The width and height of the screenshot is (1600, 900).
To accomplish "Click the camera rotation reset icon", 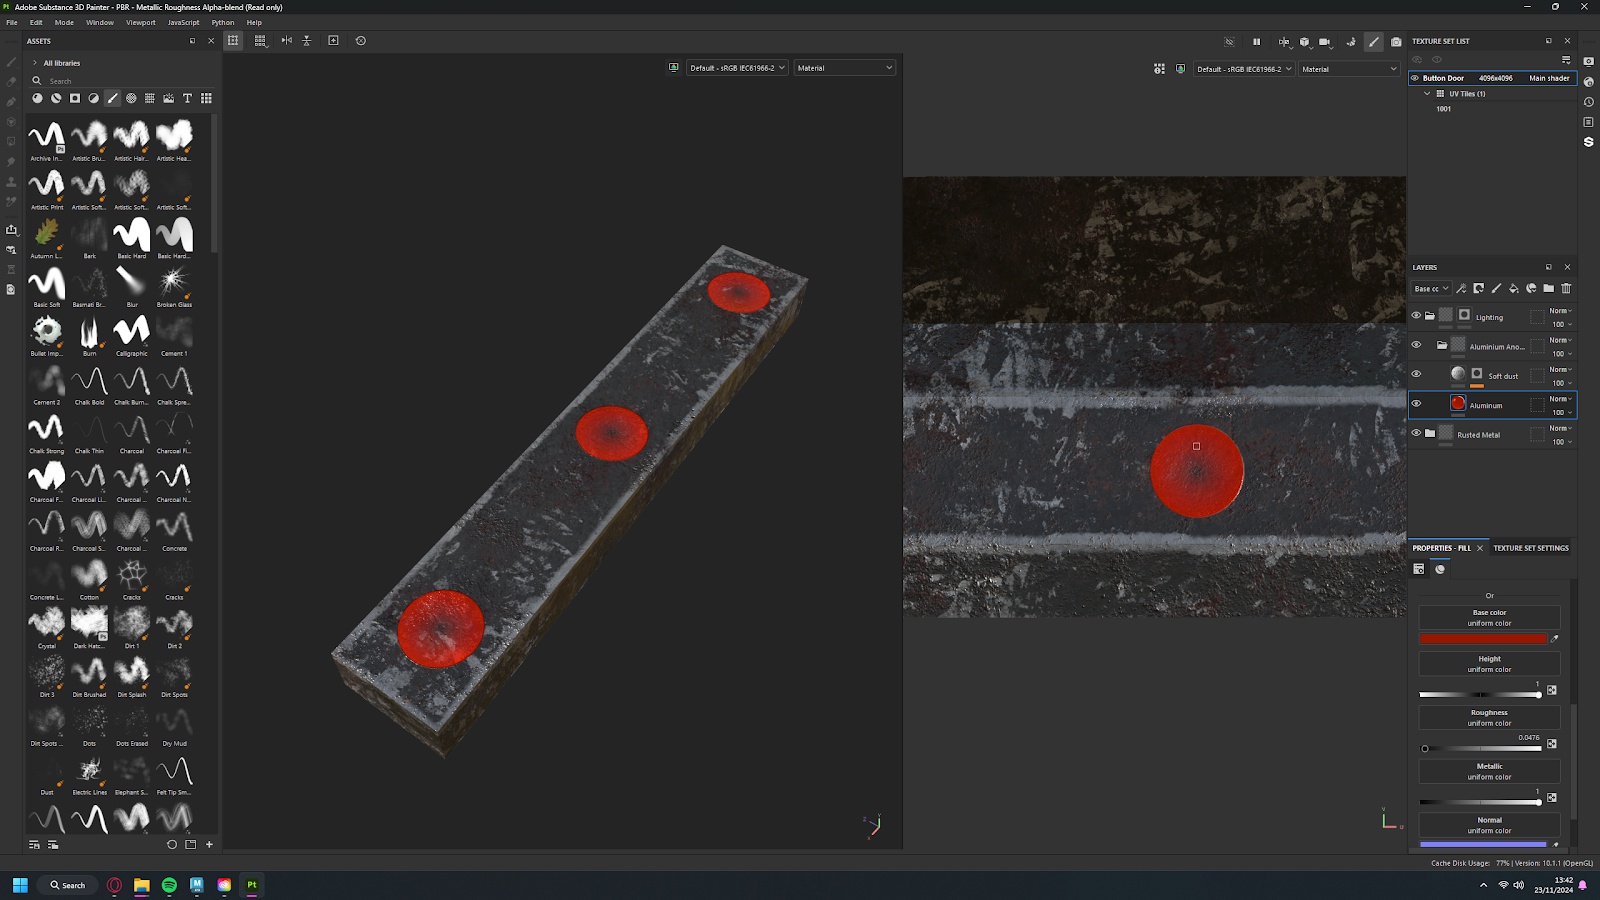I will click(x=361, y=41).
